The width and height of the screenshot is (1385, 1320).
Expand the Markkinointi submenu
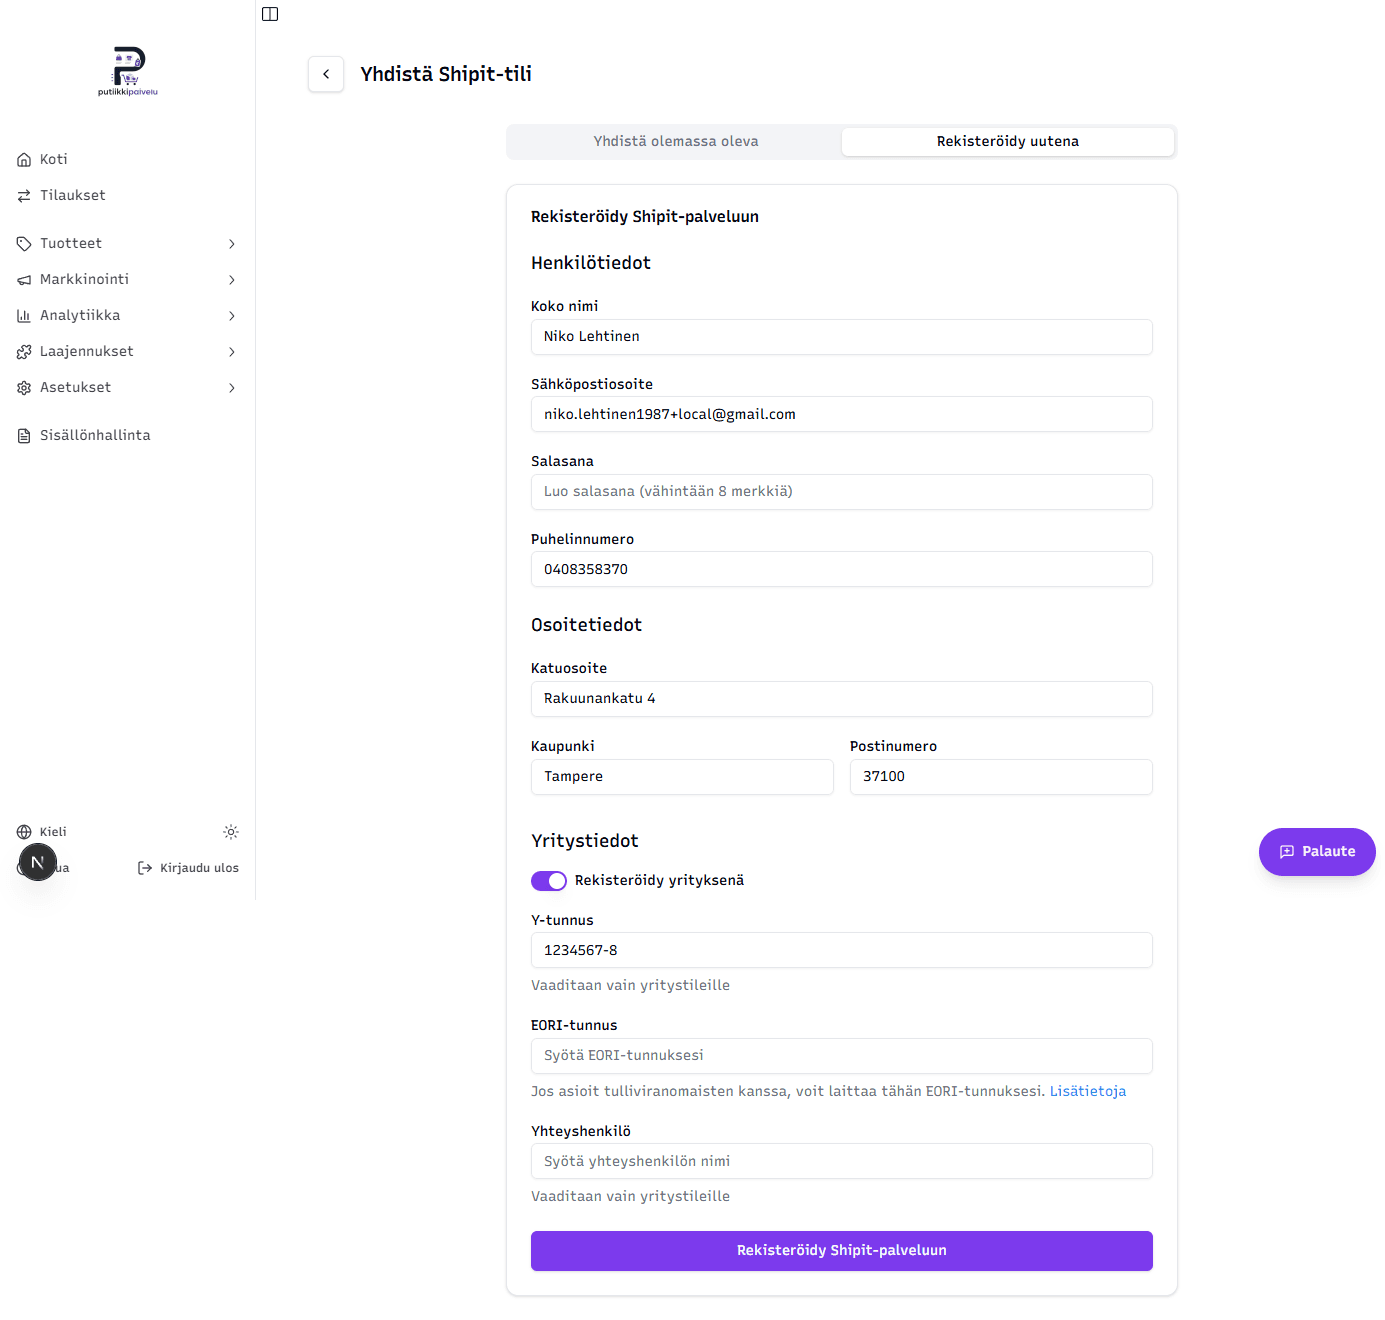tap(128, 280)
